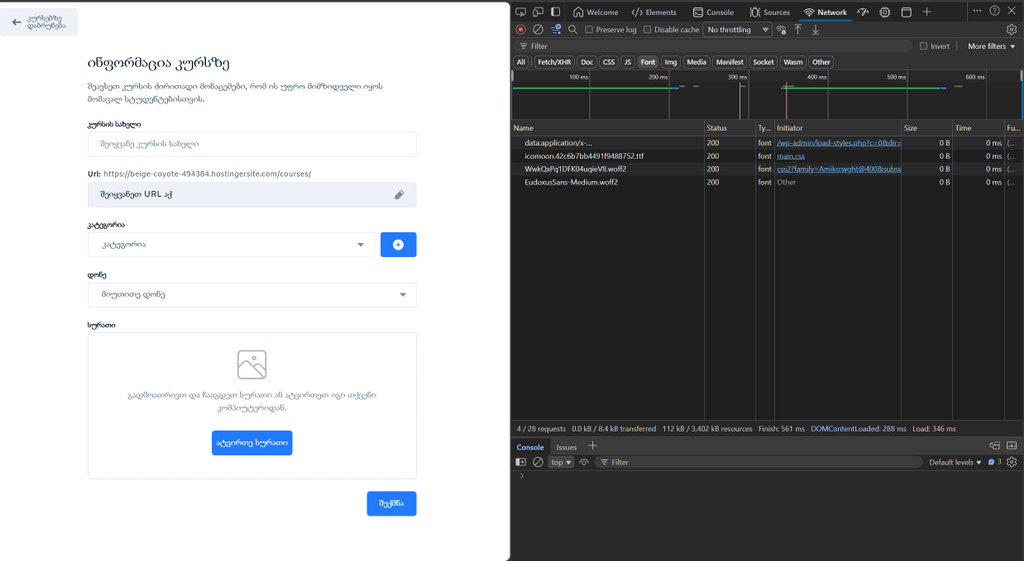Toggle device emulation icon in DevTools
The image size is (1024, 561).
[538, 12]
